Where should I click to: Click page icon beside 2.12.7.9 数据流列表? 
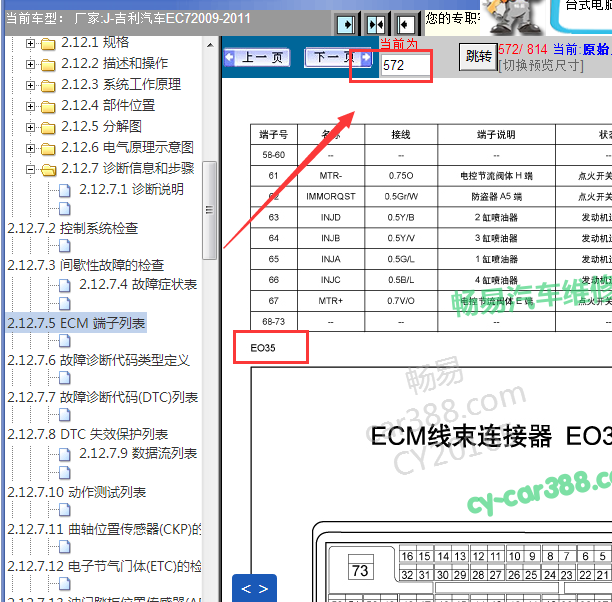tap(65, 454)
